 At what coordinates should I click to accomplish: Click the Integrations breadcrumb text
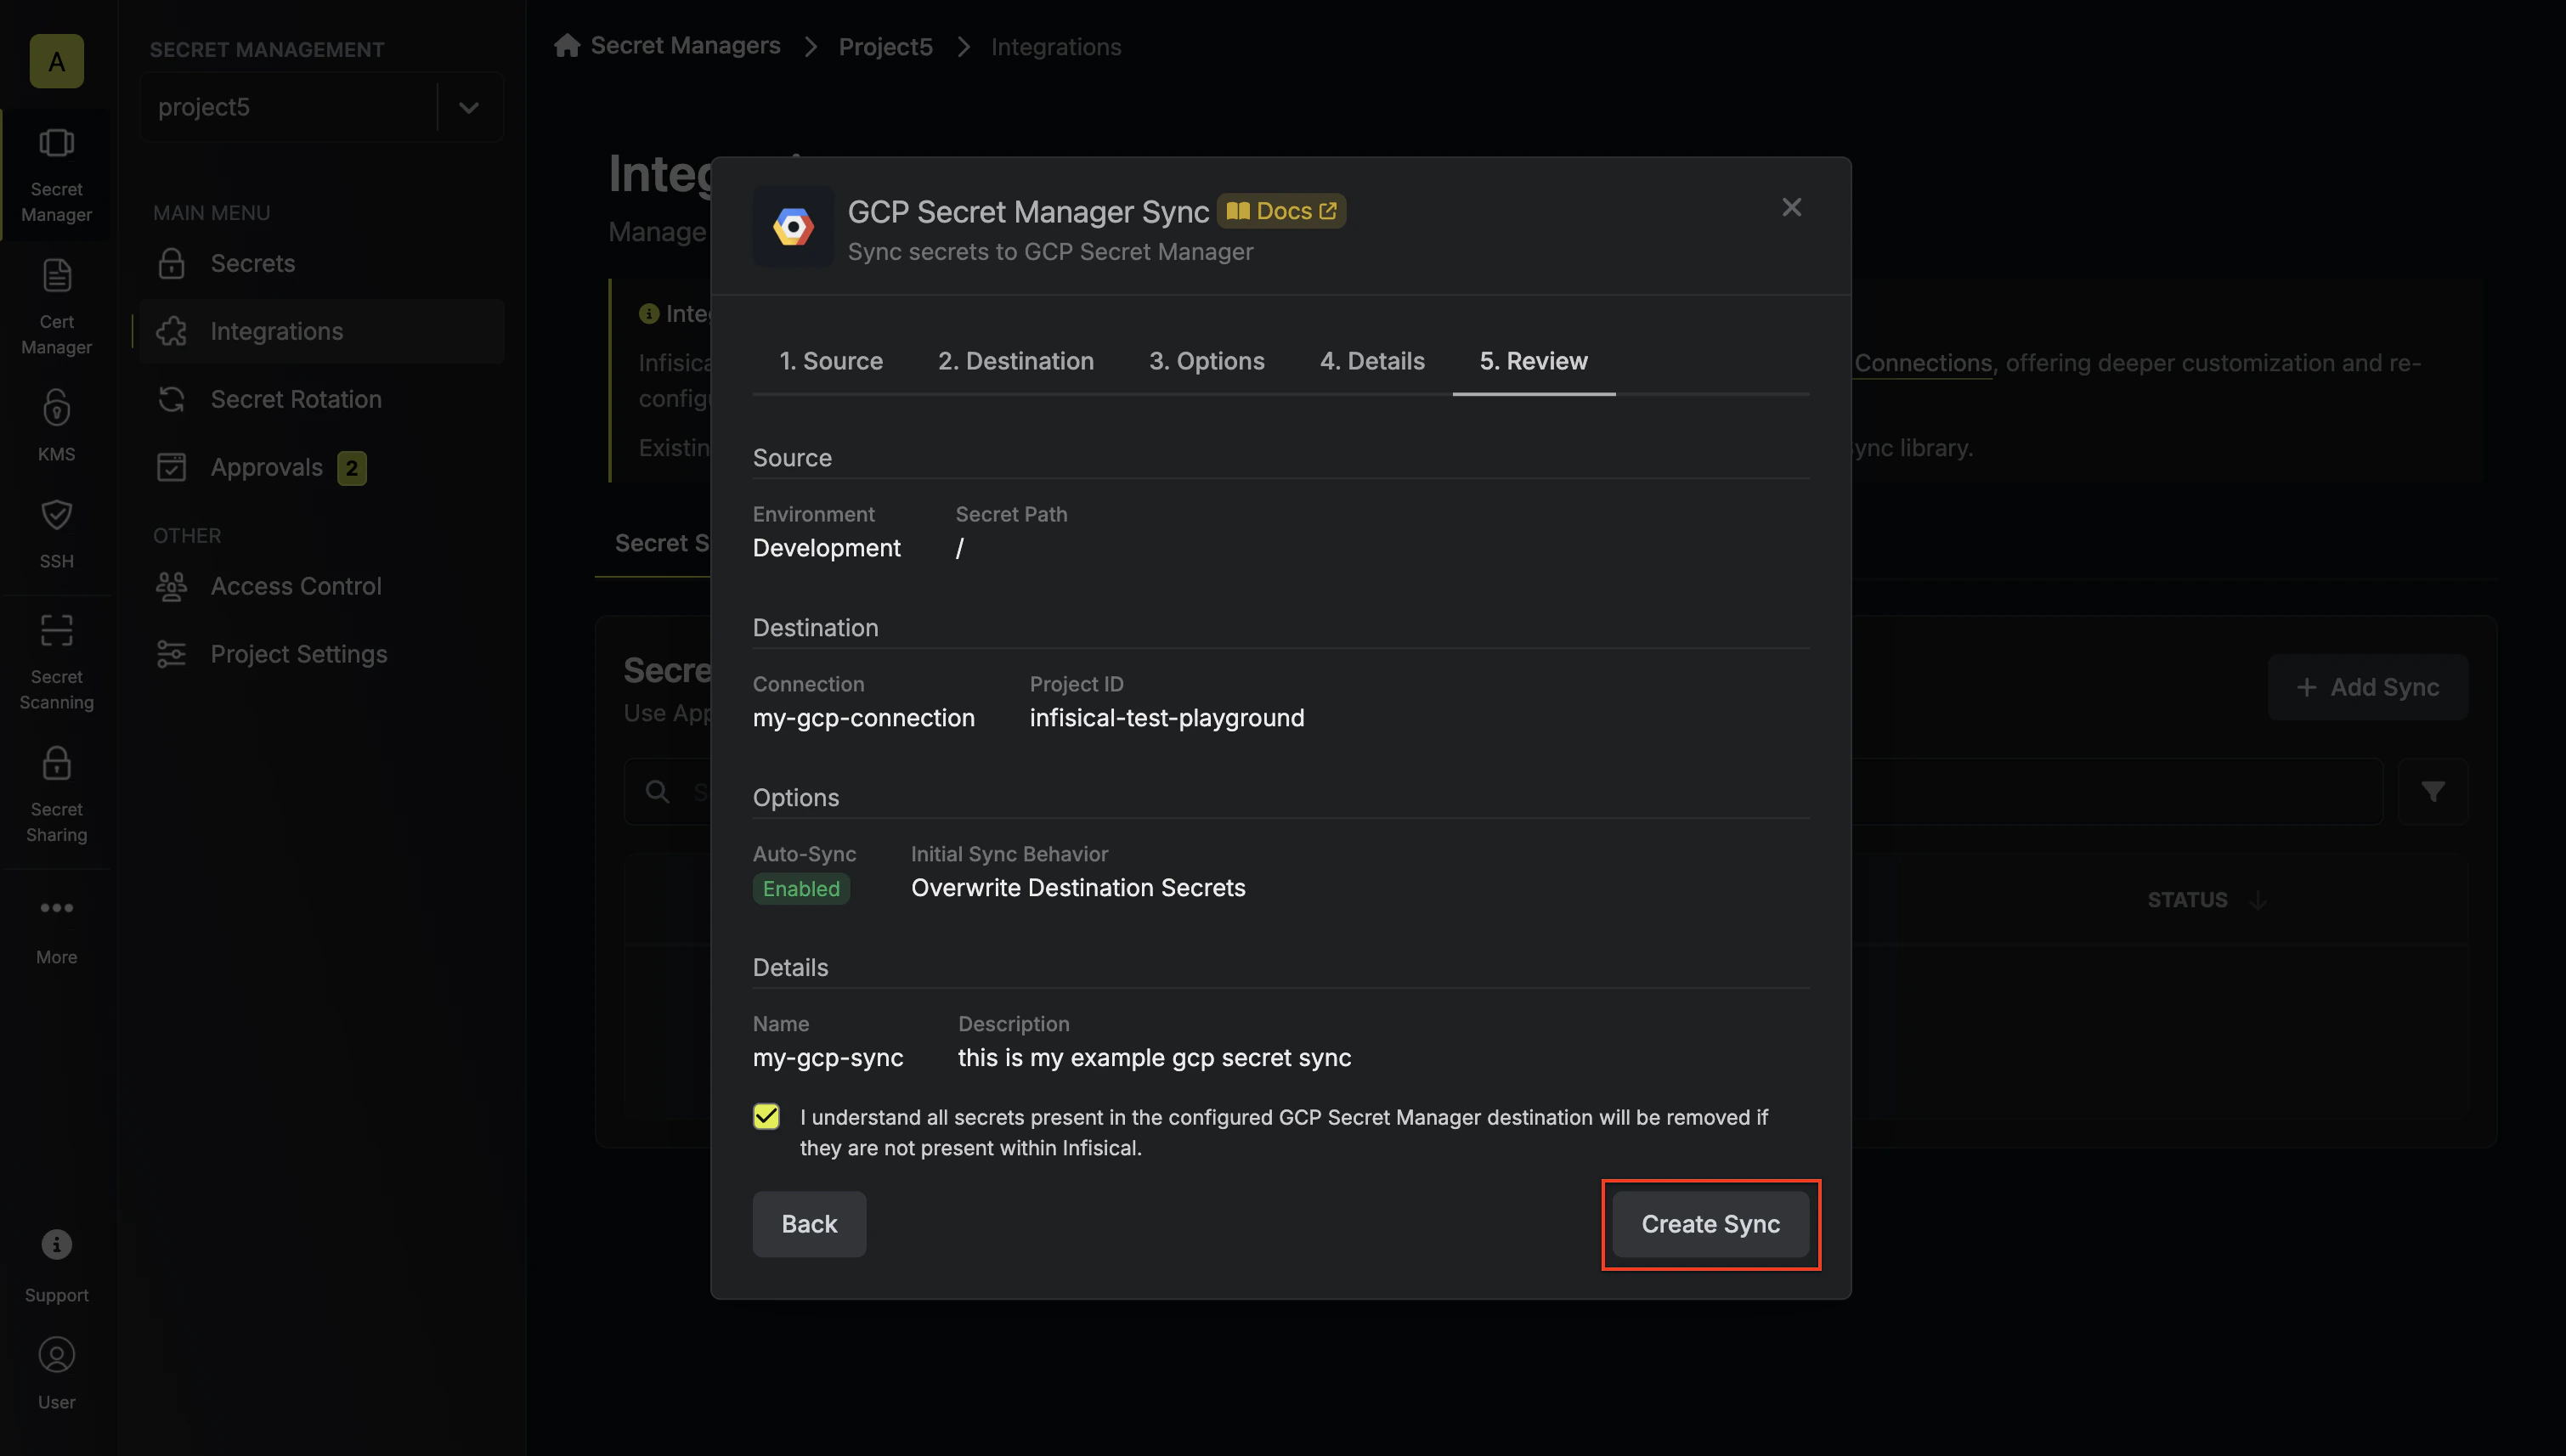[x=1056, y=46]
